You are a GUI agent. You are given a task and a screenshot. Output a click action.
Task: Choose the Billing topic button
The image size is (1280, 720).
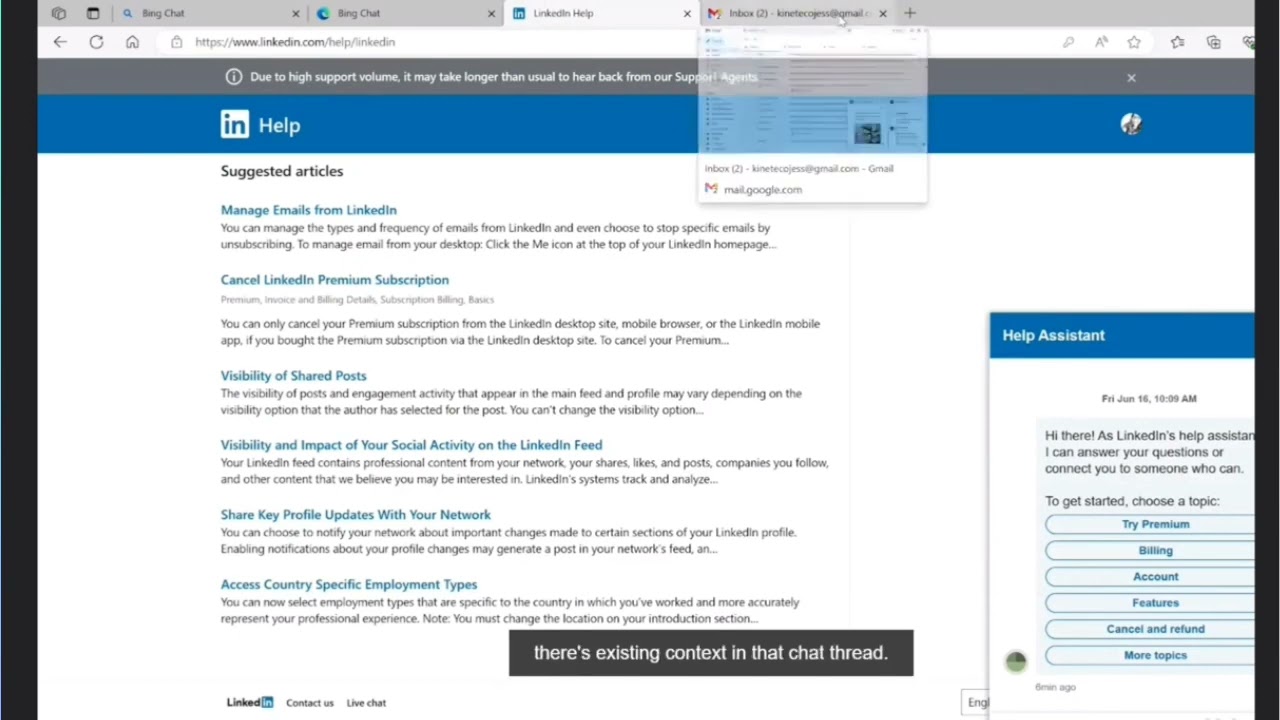pos(1150,551)
